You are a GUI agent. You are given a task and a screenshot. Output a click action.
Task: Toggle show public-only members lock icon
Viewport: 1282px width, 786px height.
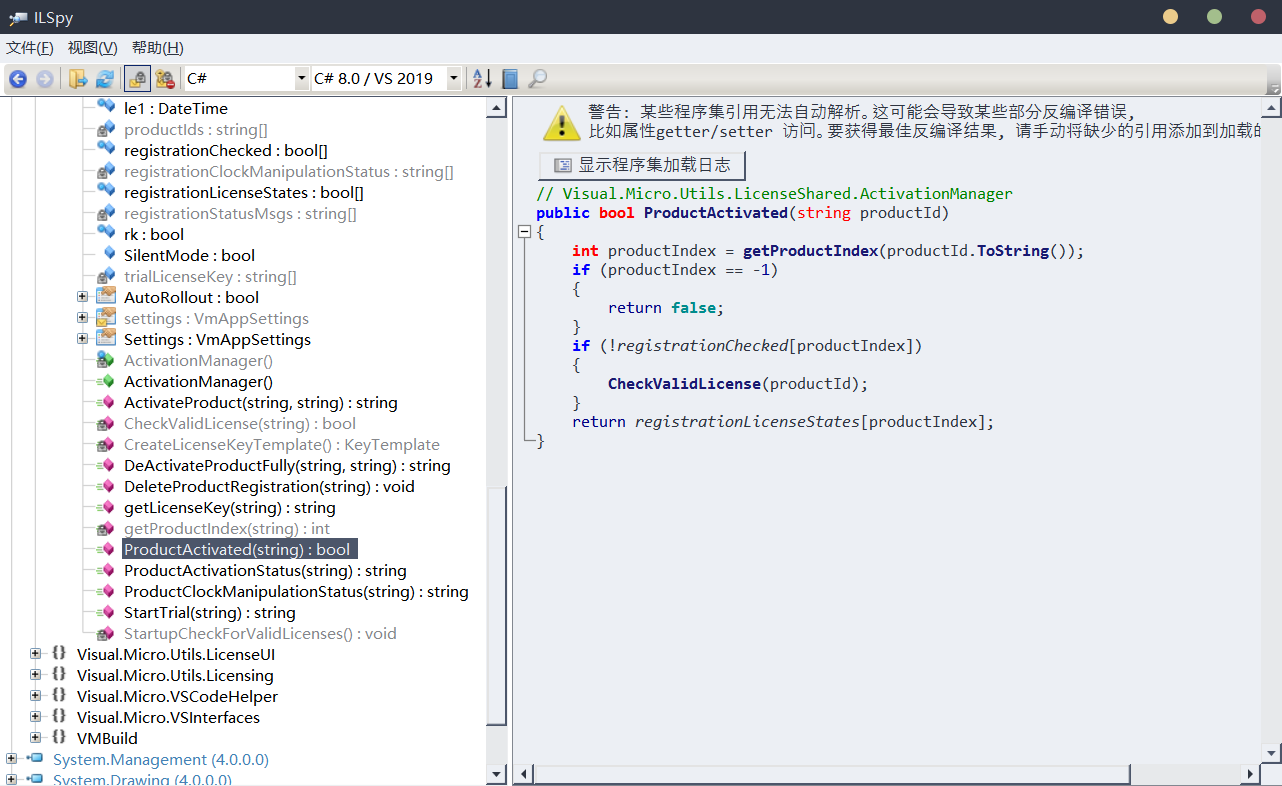[x=135, y=78]
